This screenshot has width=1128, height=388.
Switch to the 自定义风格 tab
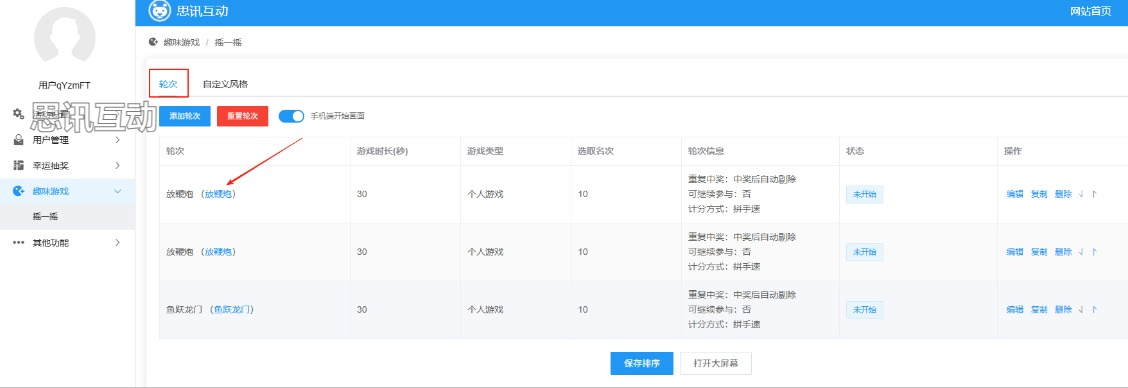point(225,84)
